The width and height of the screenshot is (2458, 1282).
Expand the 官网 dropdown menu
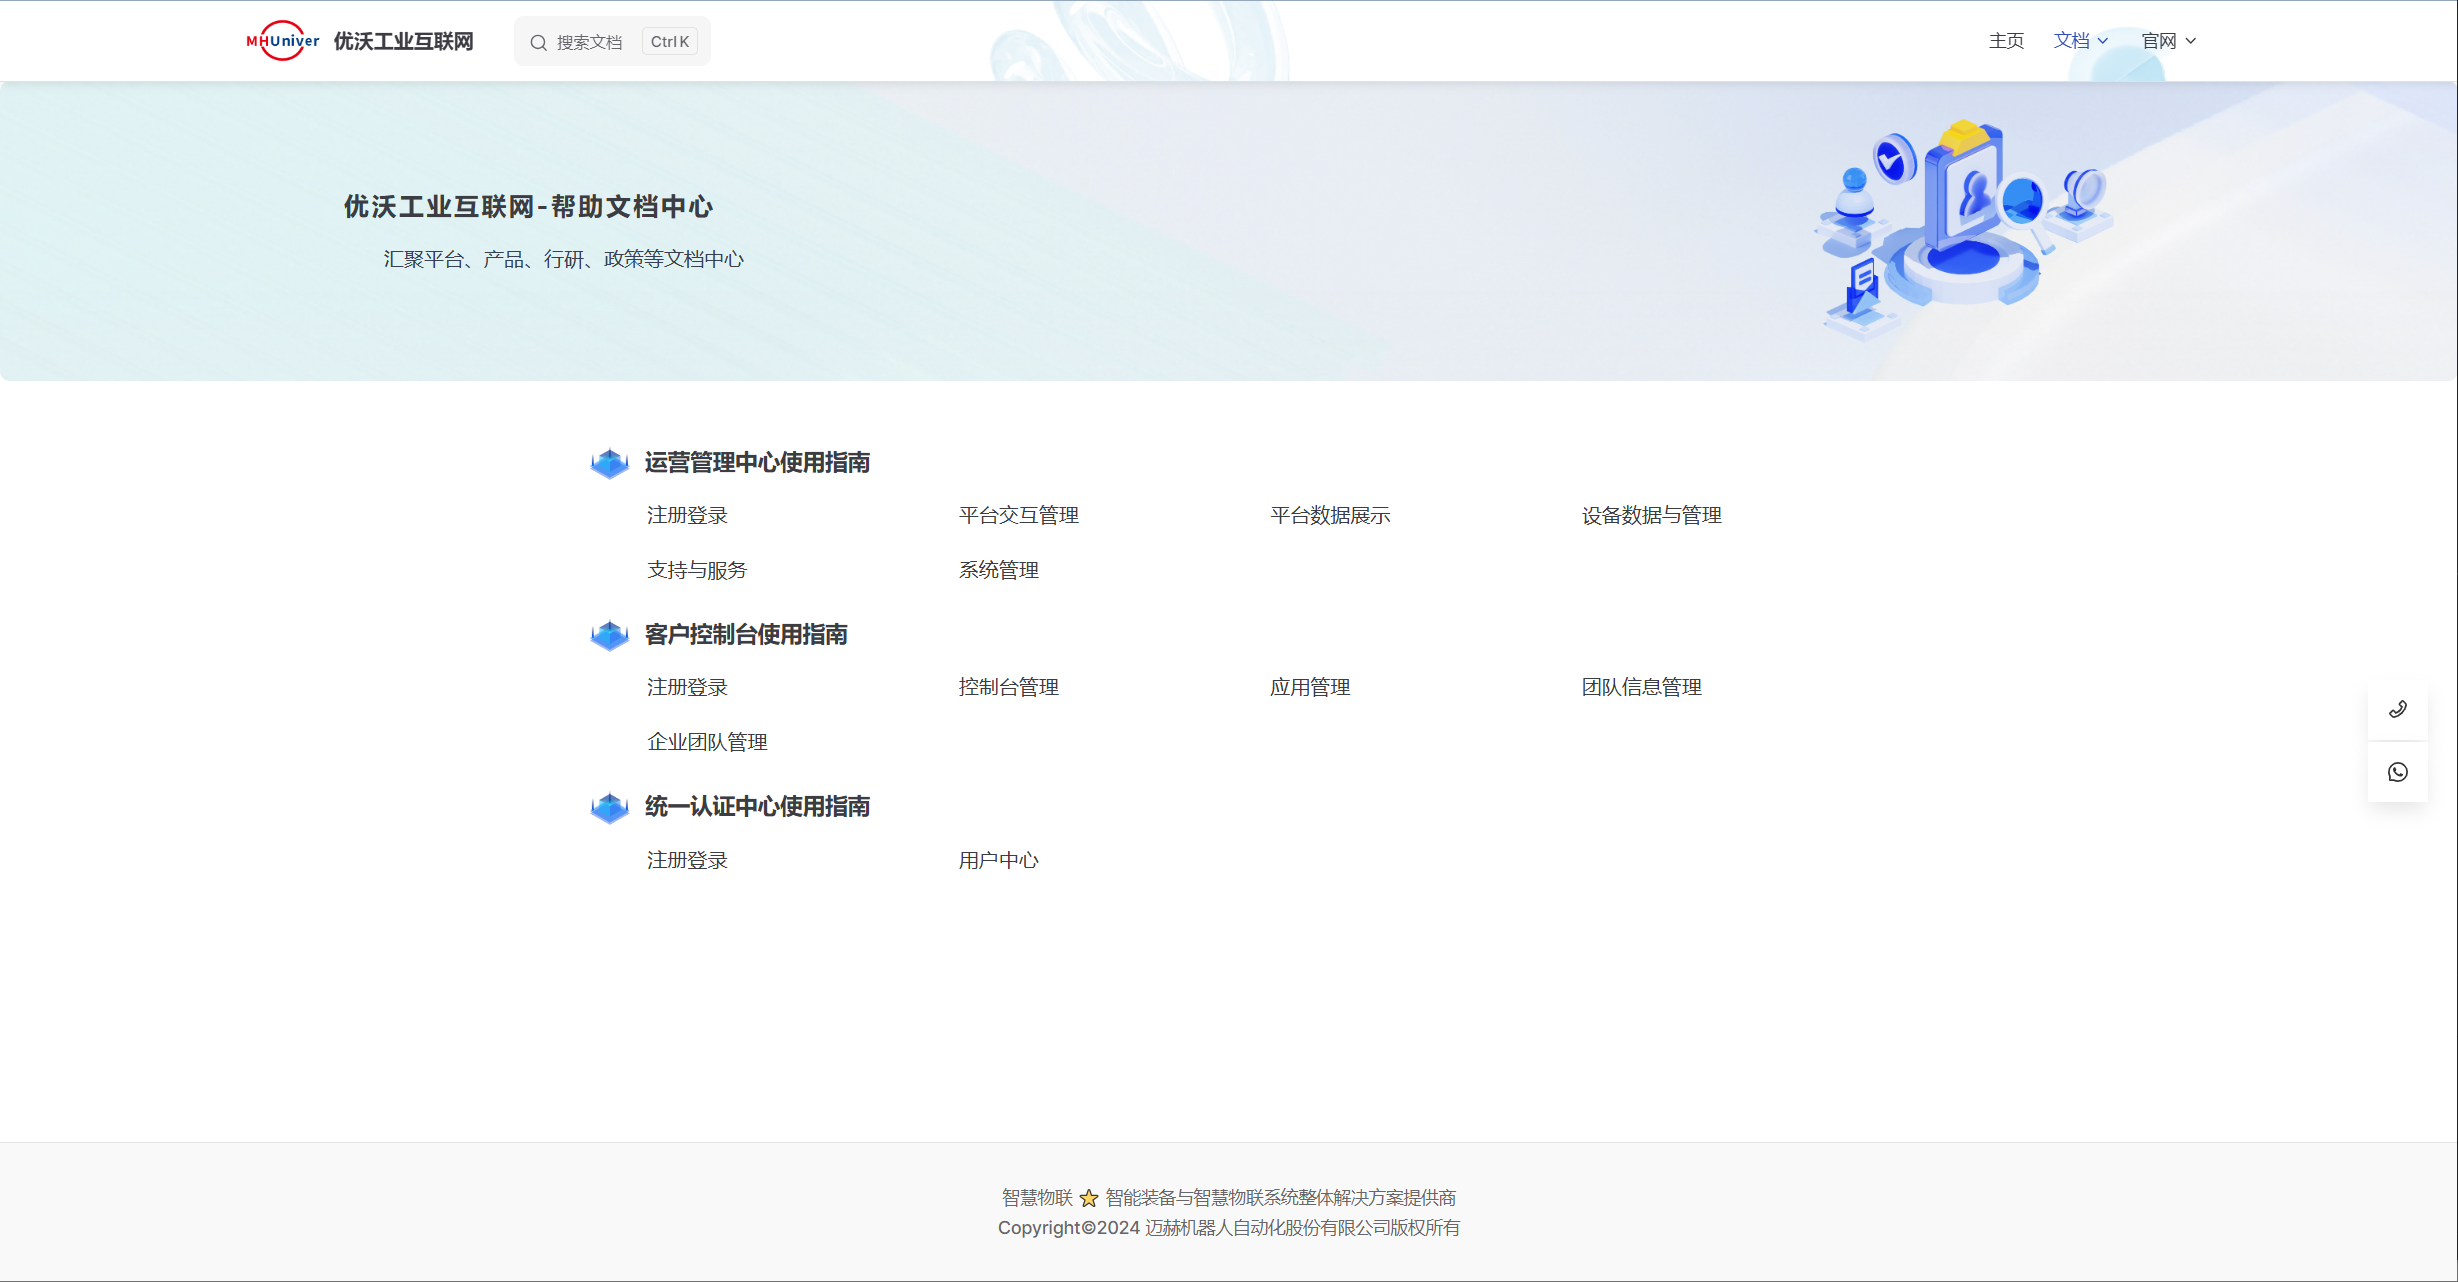(2167, 41)
